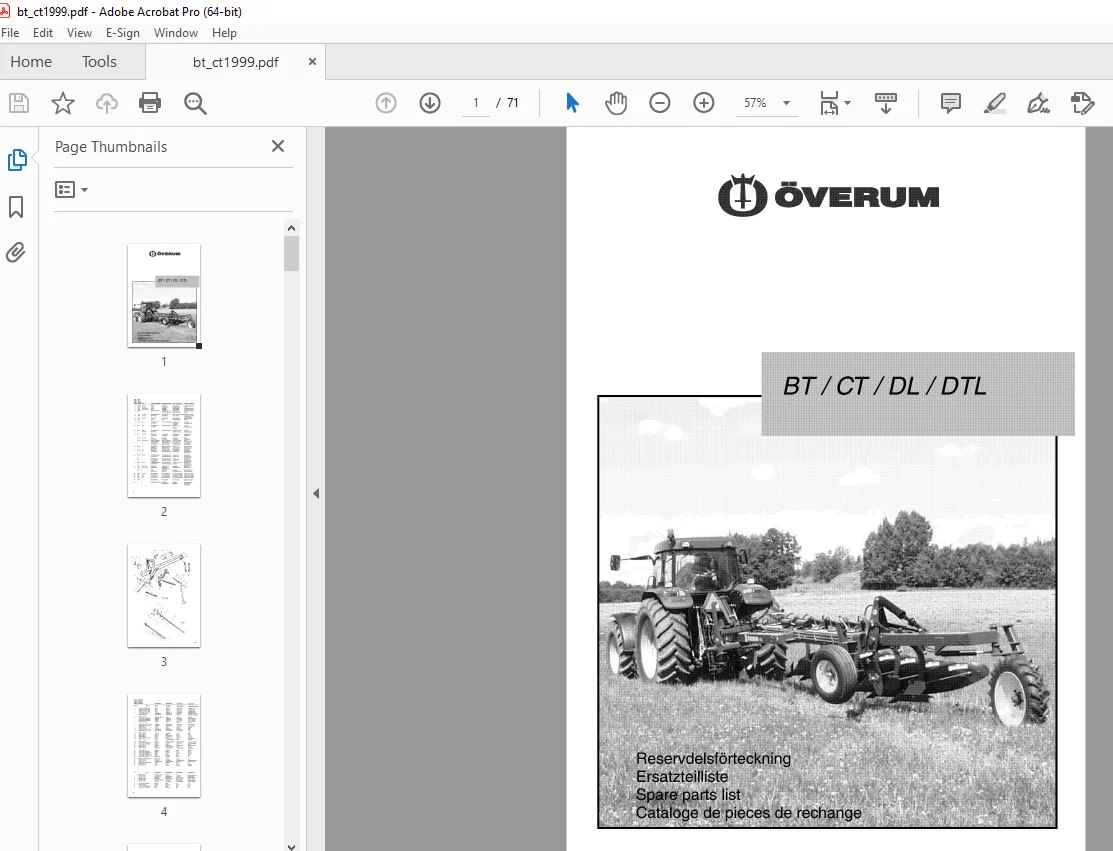
Task: Zoom out with minus icon
Action: (659, 103)
